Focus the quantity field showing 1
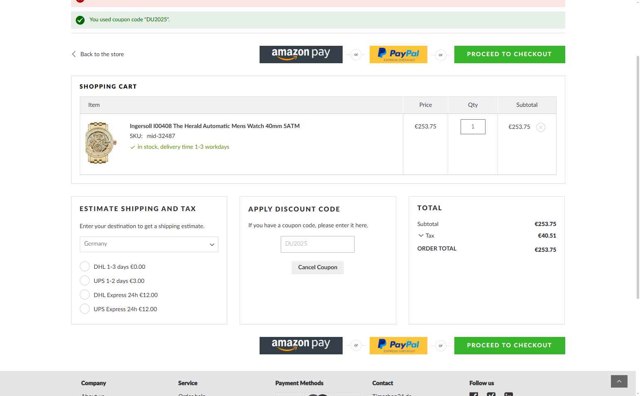Viewport: 640px width, 396px height. tap(473, 127)
